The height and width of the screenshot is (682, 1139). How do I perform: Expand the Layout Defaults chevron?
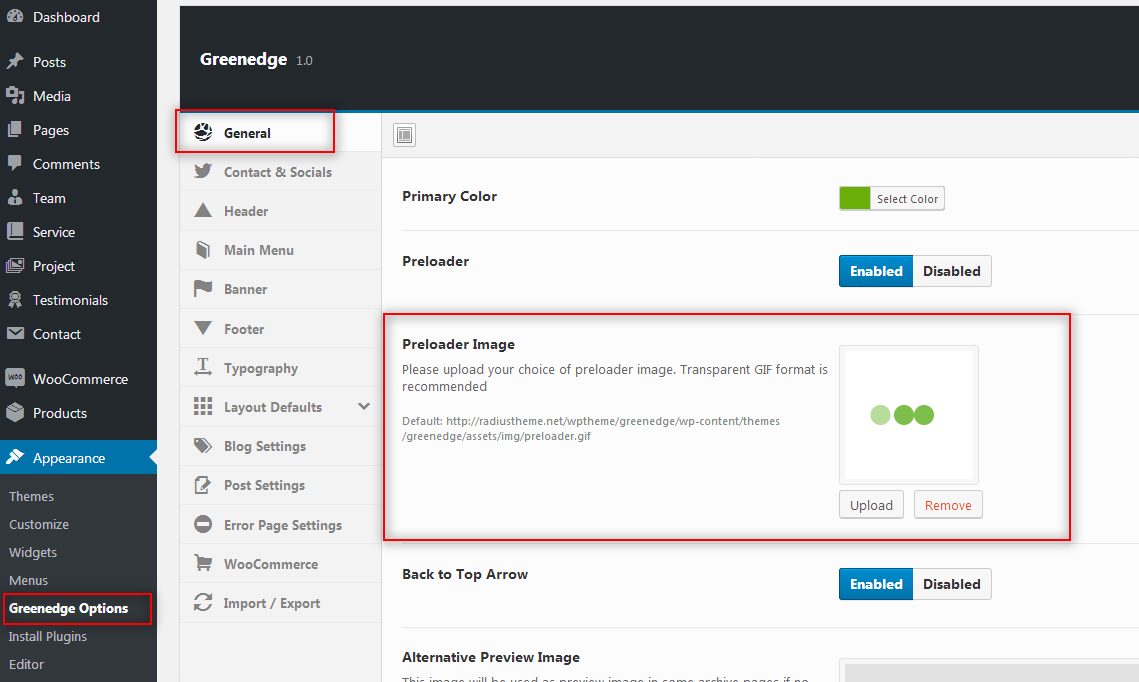pyautogui.click(x=364, y=407)
